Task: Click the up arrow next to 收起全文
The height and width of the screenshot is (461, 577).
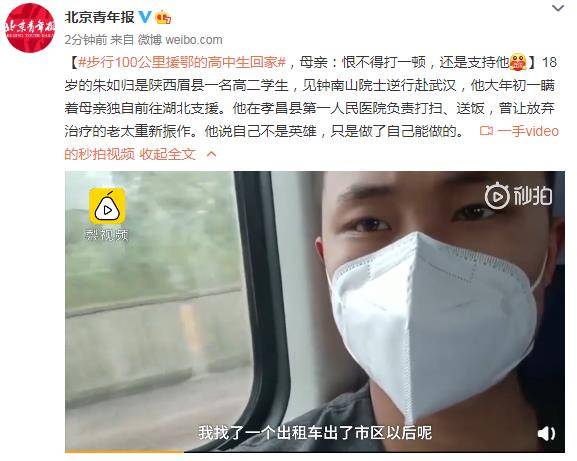Action: [211, 154]
